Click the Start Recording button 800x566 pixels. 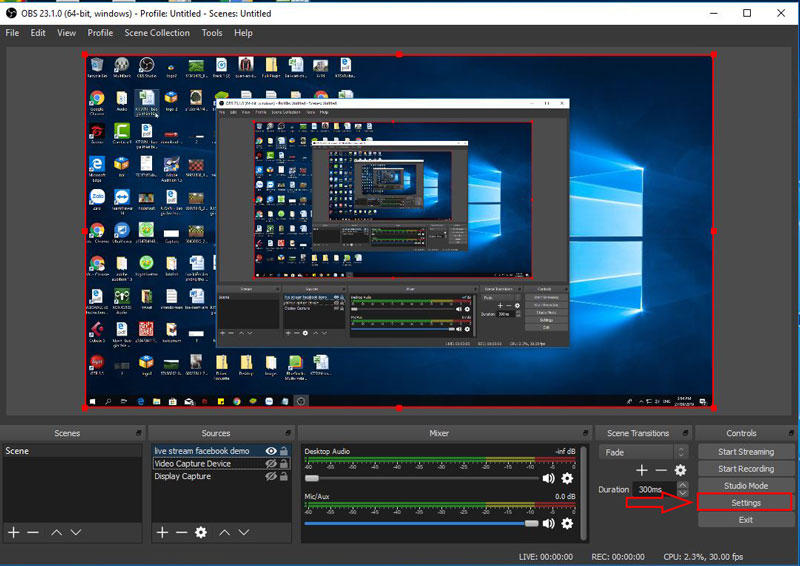[x=745, y=469]
